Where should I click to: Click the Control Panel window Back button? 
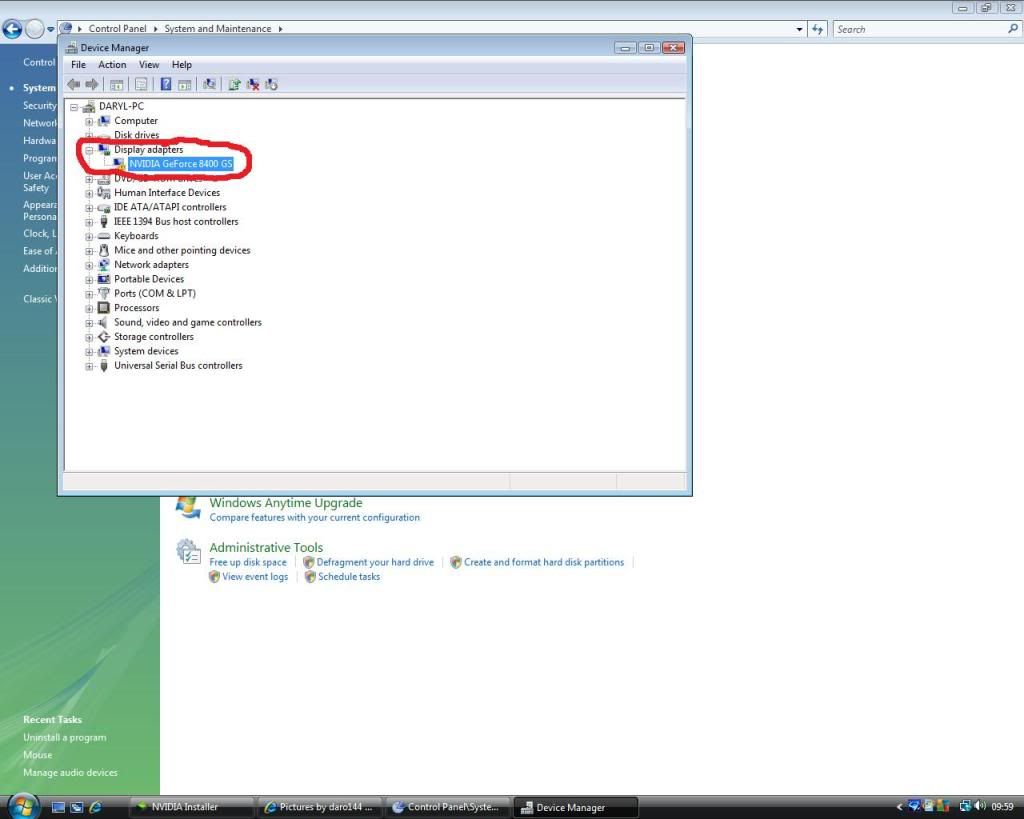pyautogui.click(x=12, y=29)
